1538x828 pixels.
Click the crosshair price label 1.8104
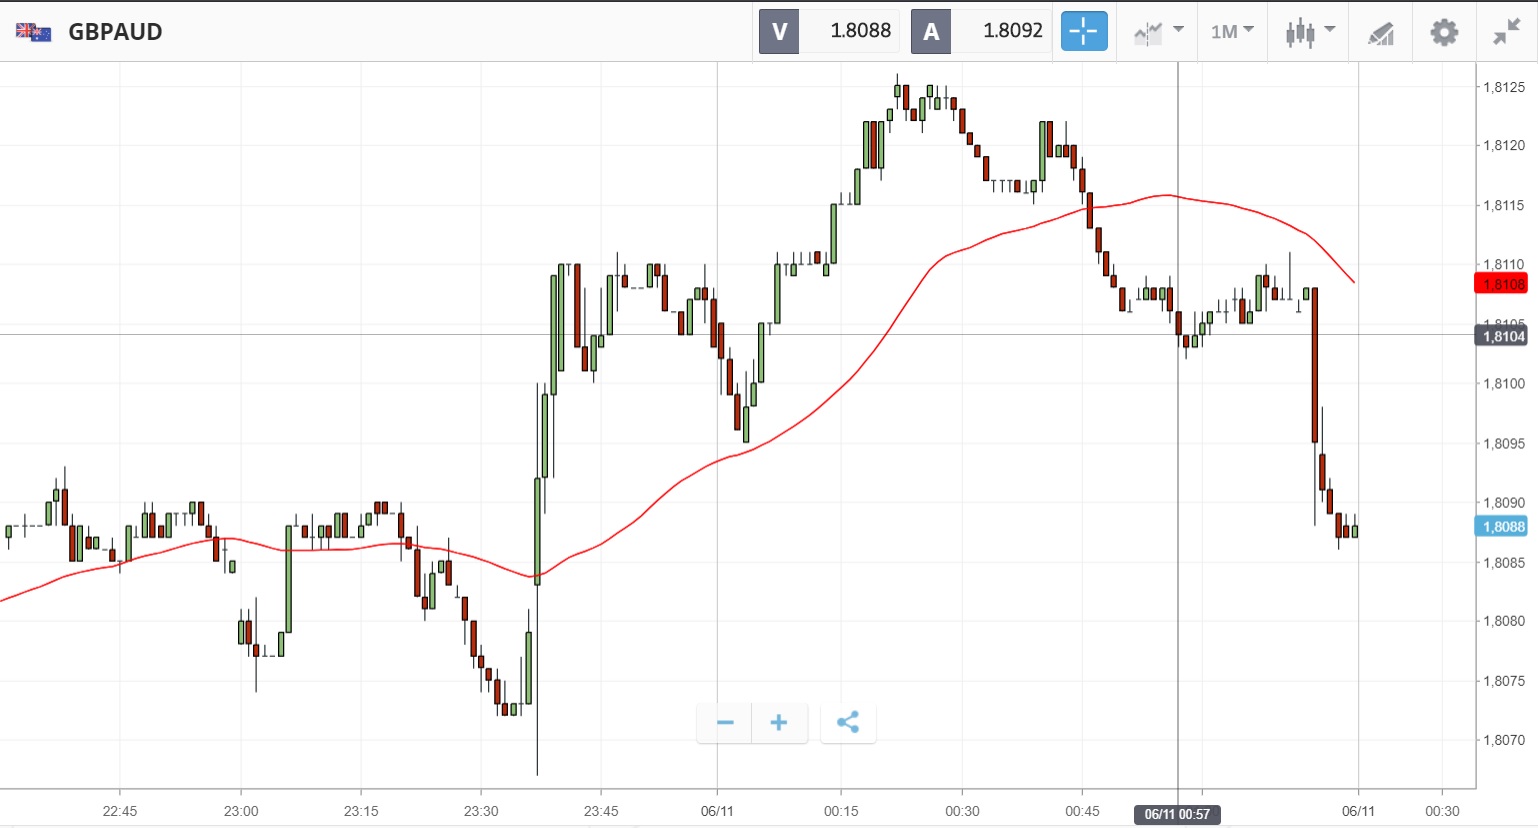point(1502,336)
